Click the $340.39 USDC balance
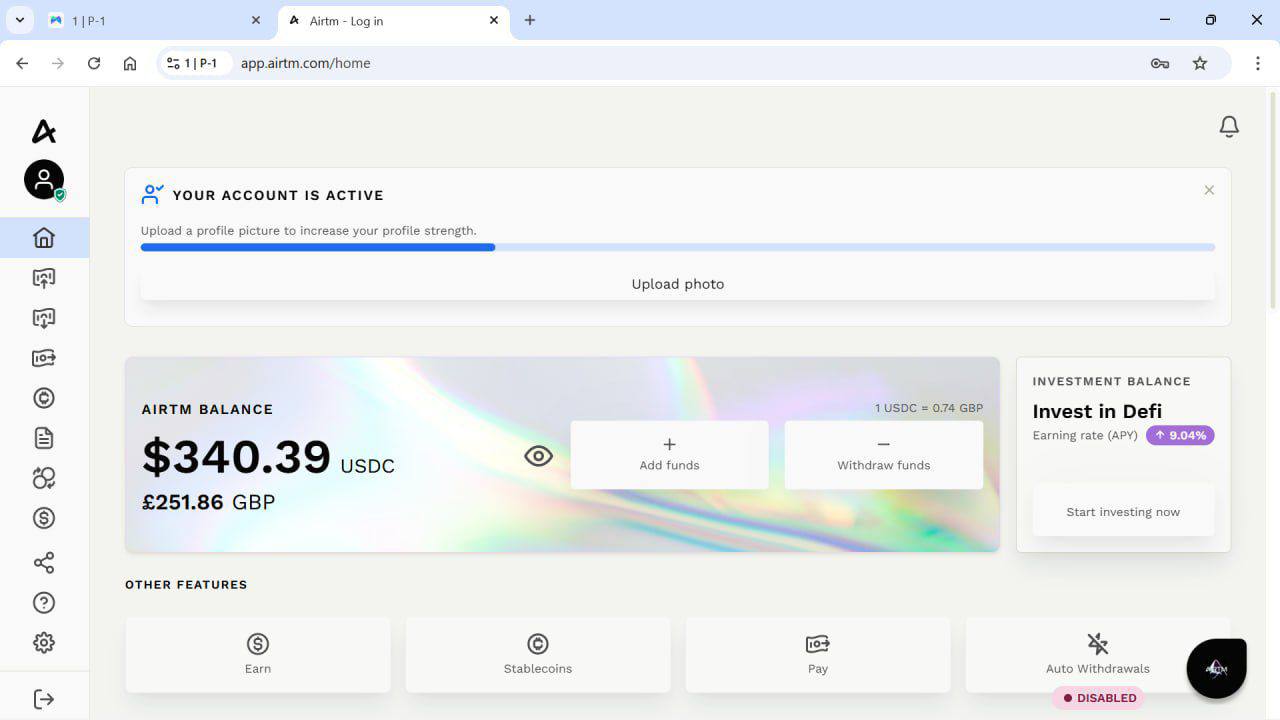The image size is (1280, 720). [x=268, y=457]
